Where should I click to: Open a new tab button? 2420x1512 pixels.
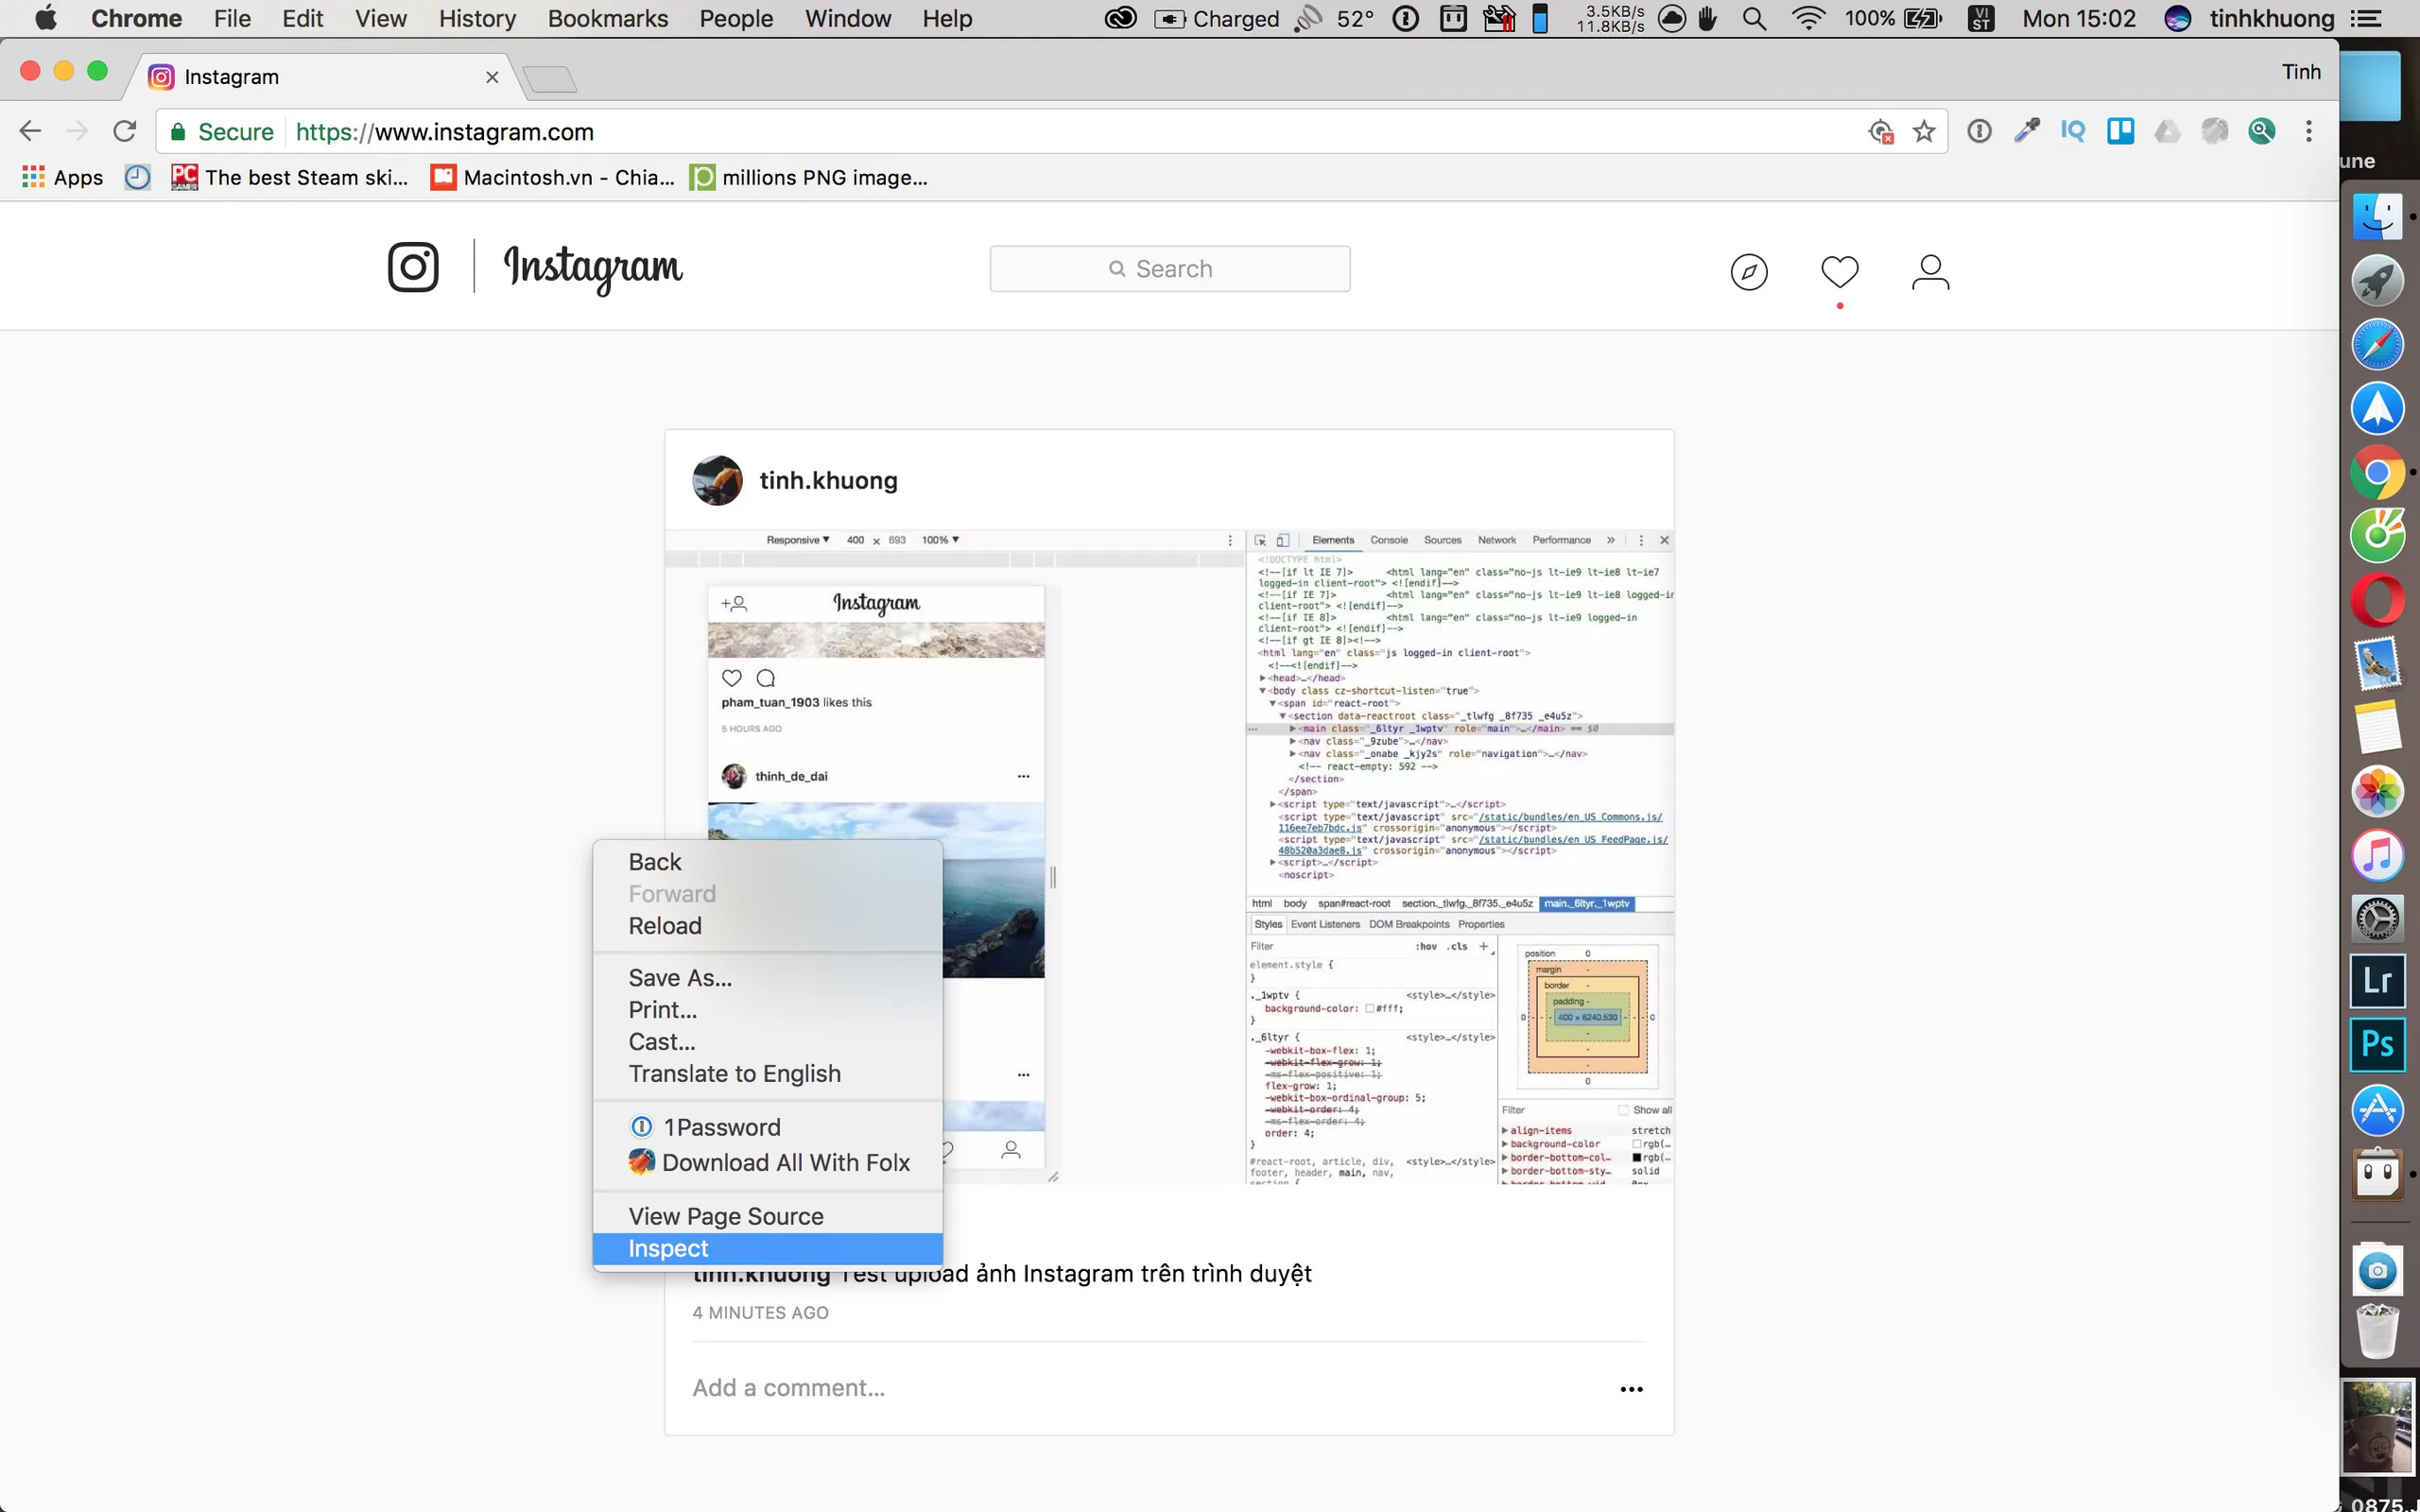[550, 79]
